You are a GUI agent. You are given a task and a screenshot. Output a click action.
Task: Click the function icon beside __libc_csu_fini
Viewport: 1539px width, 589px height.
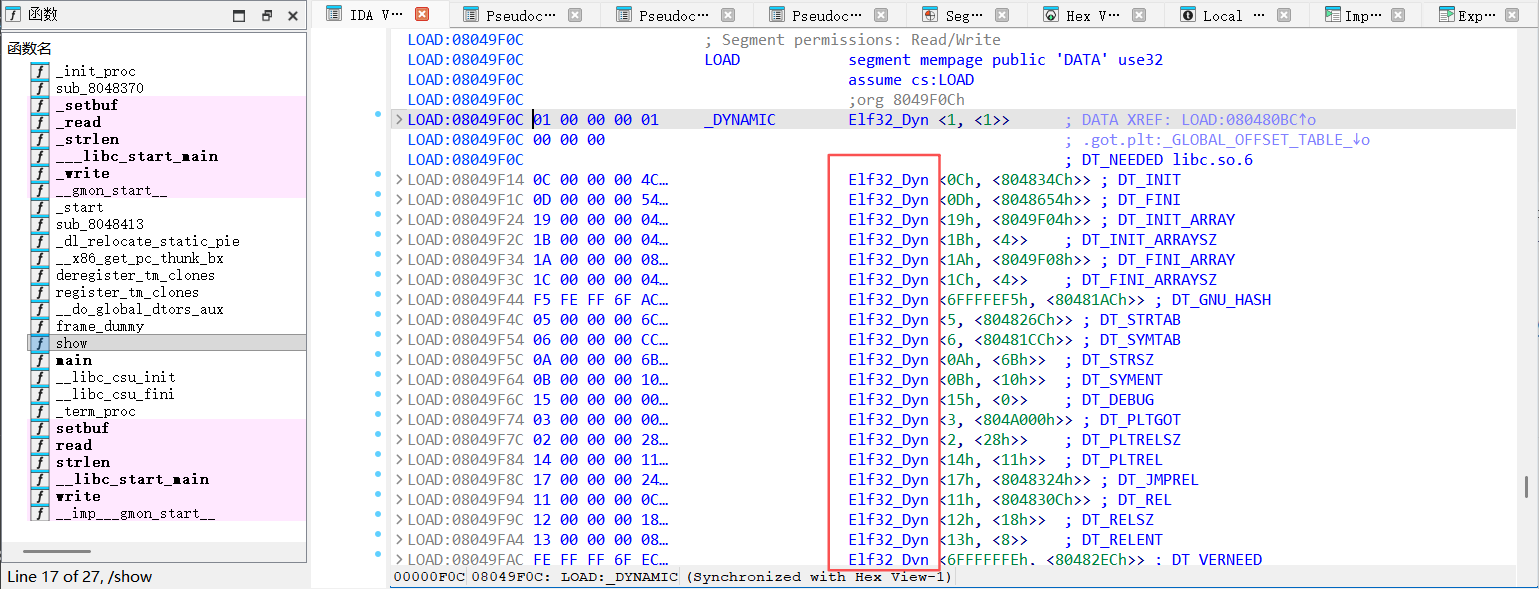point(40,394)
